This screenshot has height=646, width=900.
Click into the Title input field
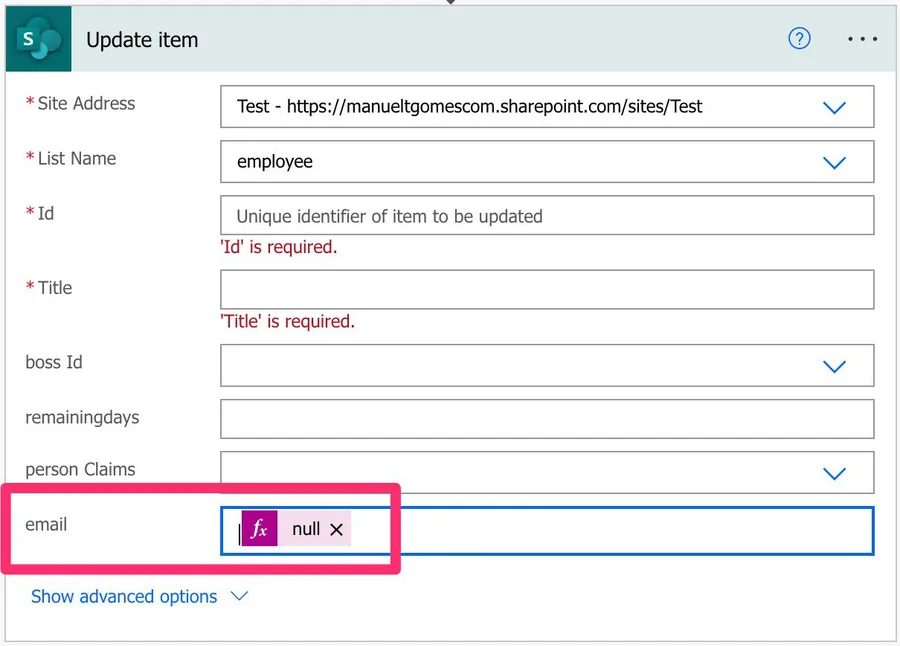pyautogui.click(x=546, y=290)
